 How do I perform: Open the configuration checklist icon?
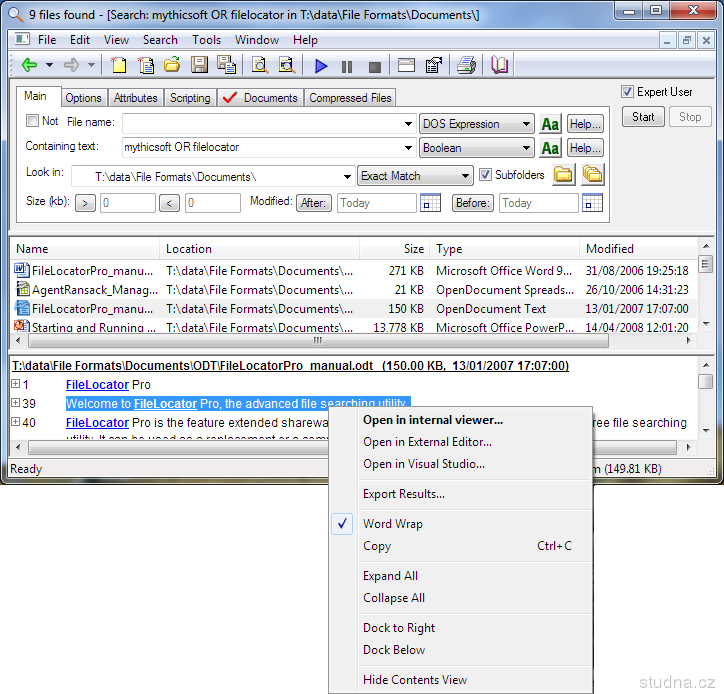point(434,65)
